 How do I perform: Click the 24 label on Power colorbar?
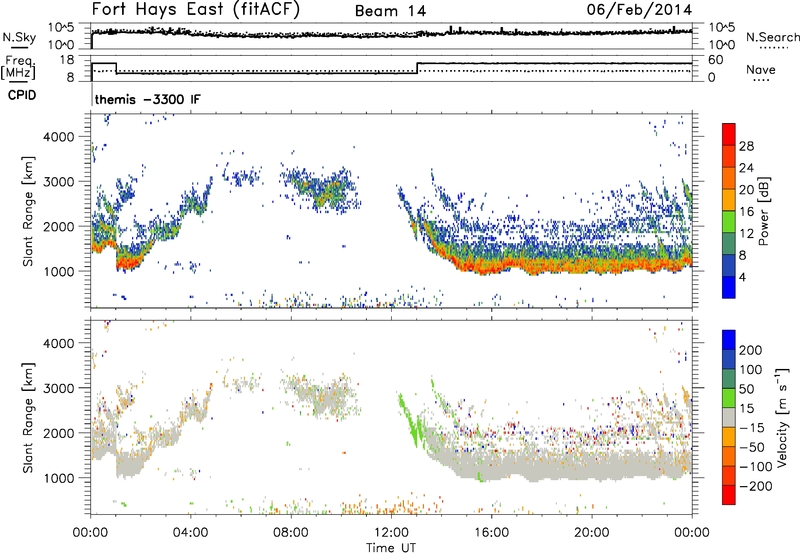tap(746, 168)
